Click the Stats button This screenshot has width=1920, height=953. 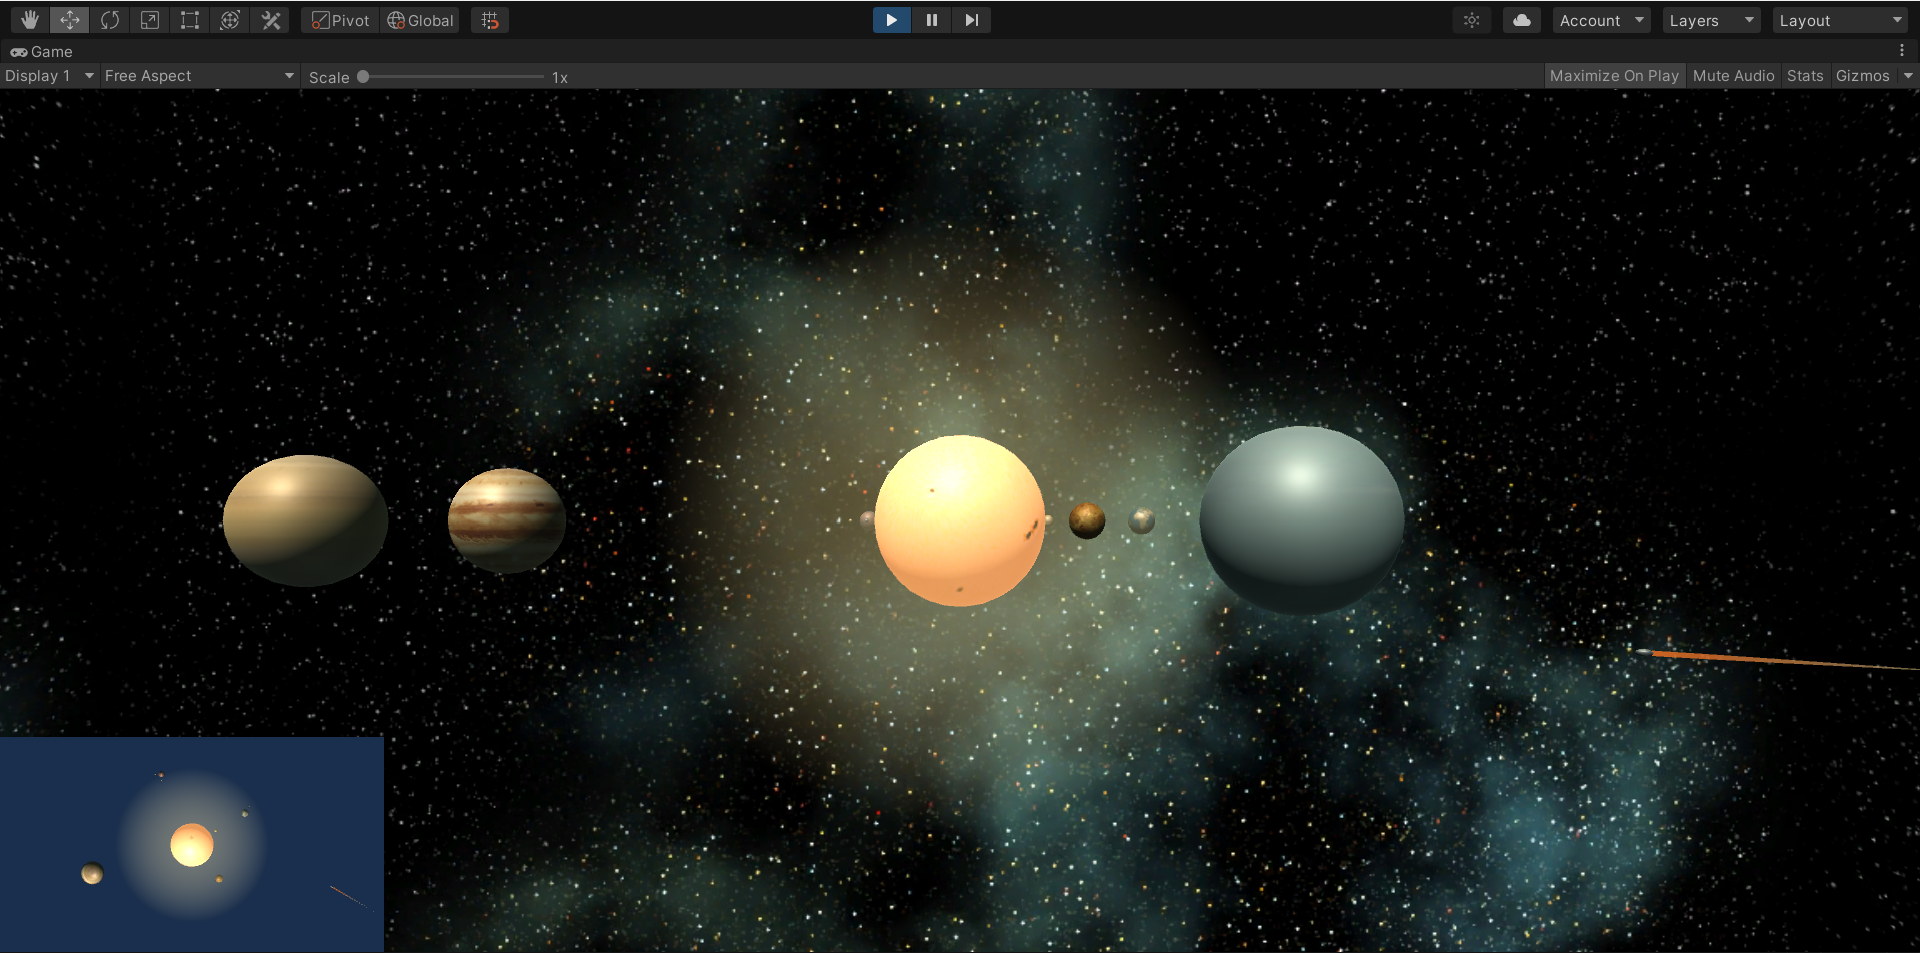(1804, 75)
